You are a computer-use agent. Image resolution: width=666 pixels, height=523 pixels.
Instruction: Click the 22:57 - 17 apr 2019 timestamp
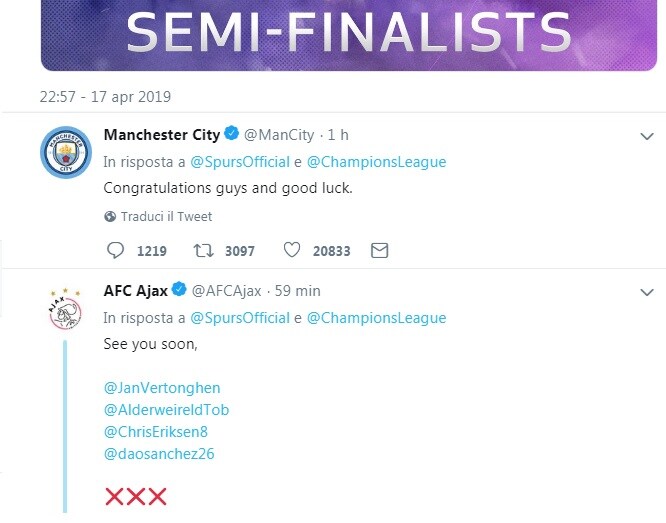point(105,97)
